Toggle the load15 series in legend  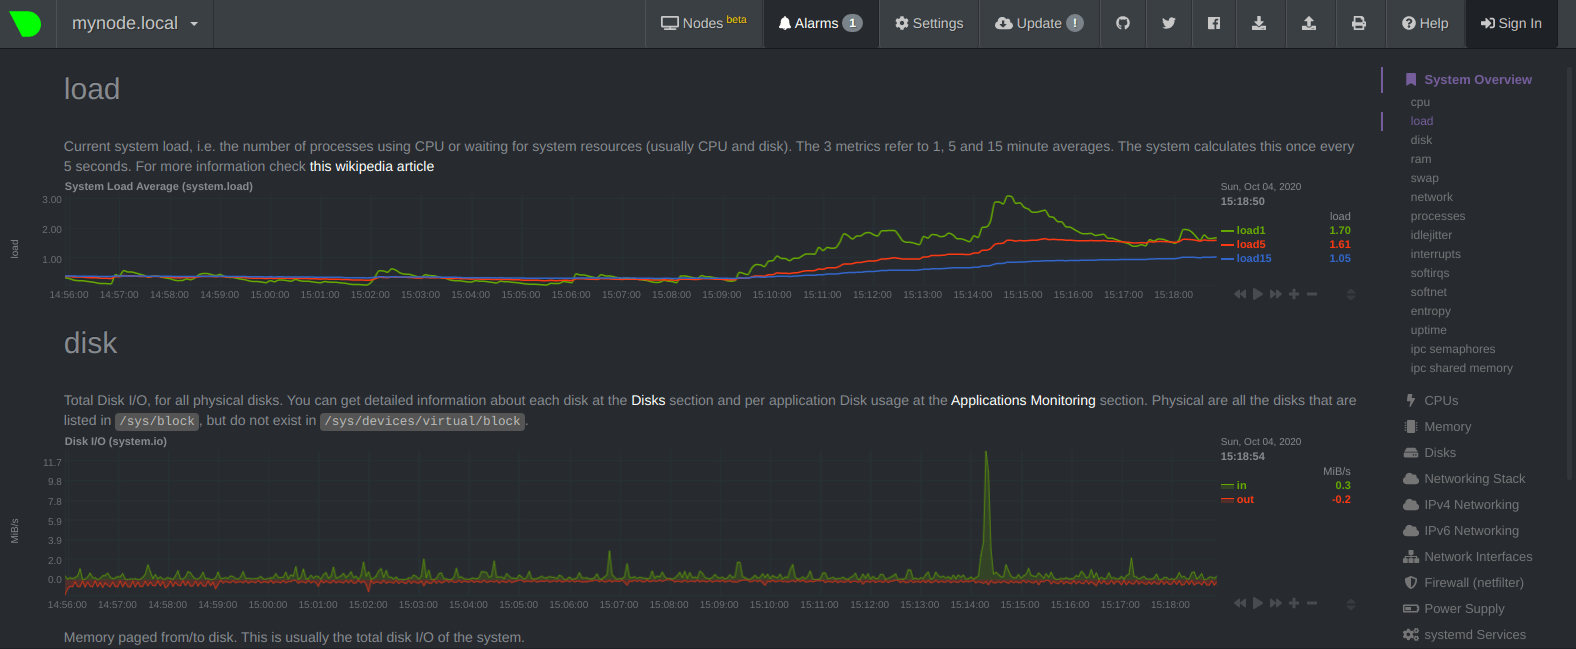pyautogui.click(x=1253, y=258)
